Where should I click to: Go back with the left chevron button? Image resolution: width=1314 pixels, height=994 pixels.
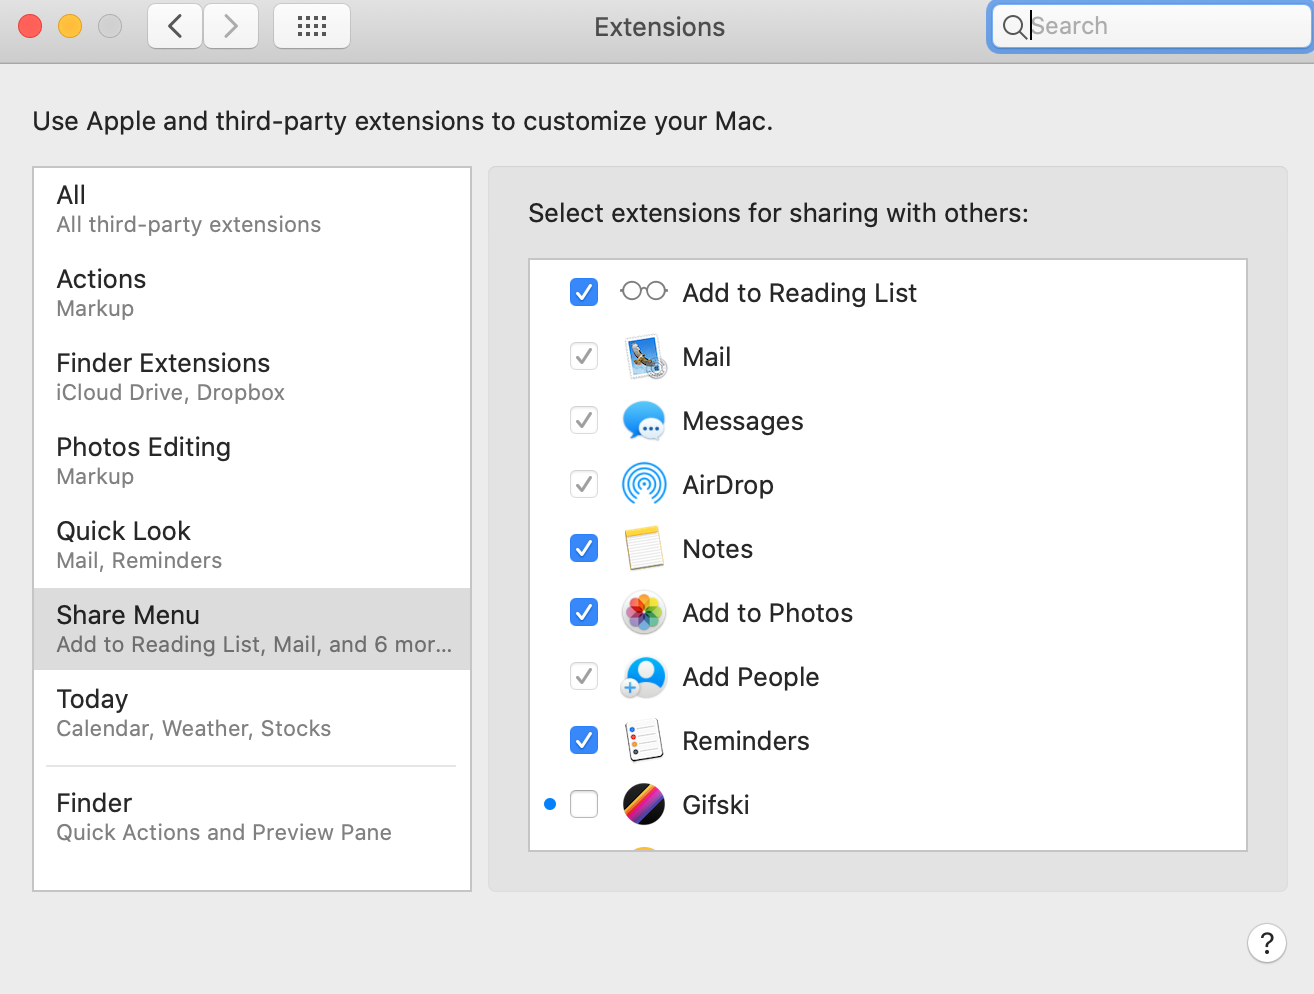click(x=175, y=26)
